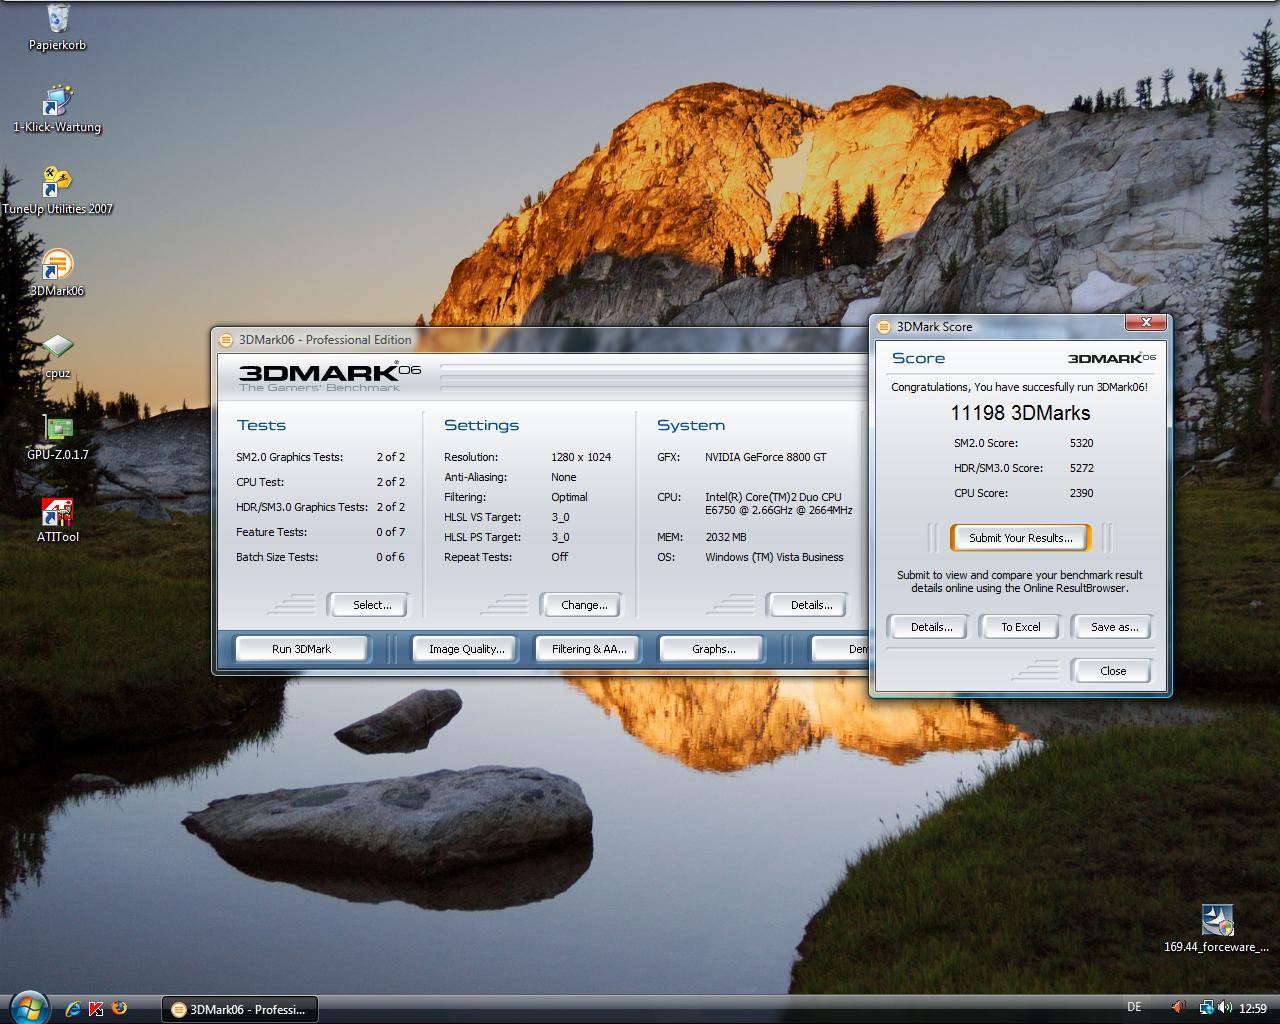The image size is (1280, 1024).
Task: Click the SM2.0 Score value 5320
Action: pos(1081,443)
